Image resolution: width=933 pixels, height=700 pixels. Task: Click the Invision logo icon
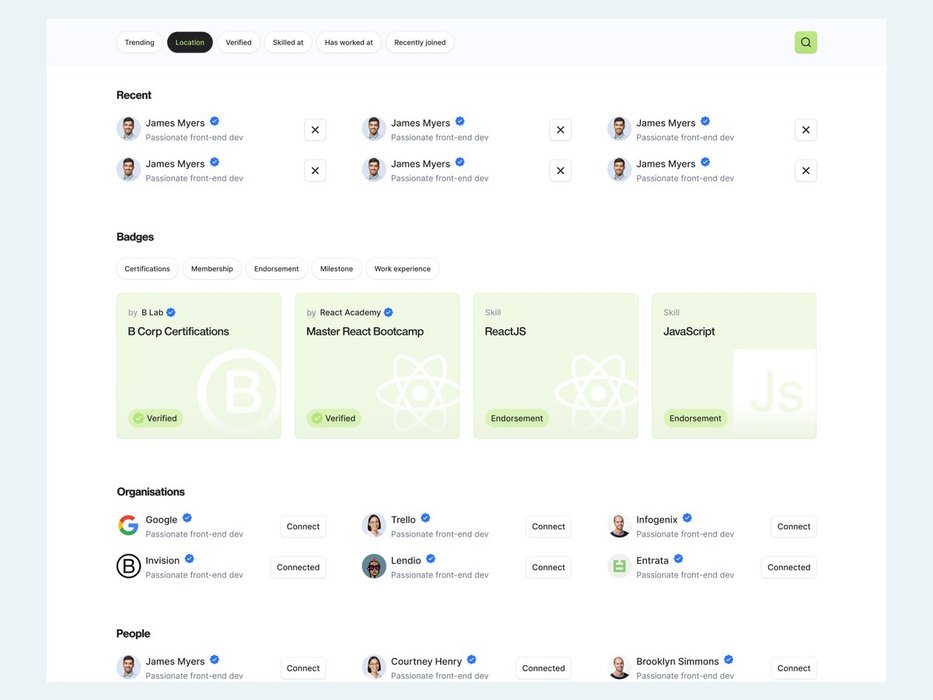pos(128,567)
